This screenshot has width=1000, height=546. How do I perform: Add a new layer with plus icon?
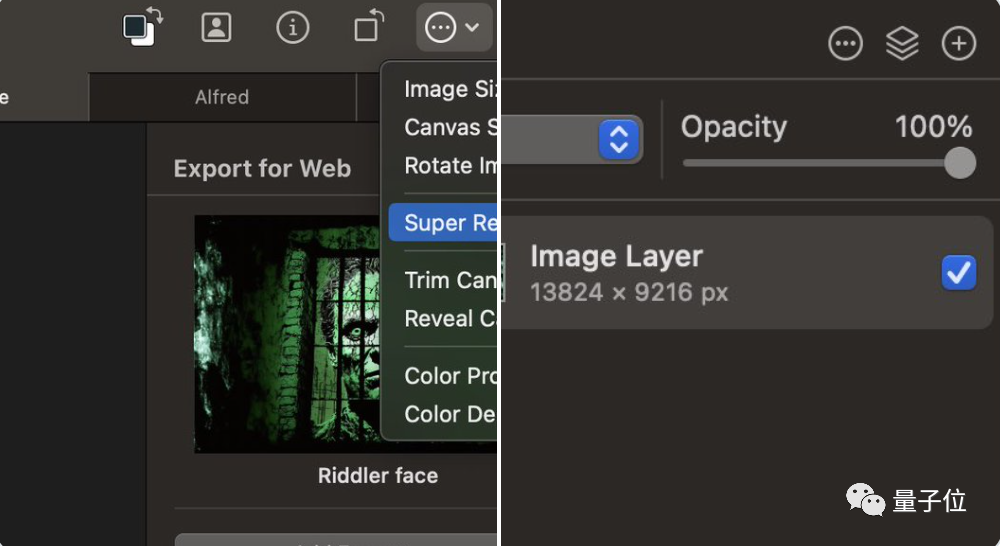click(x=959, y=44)
